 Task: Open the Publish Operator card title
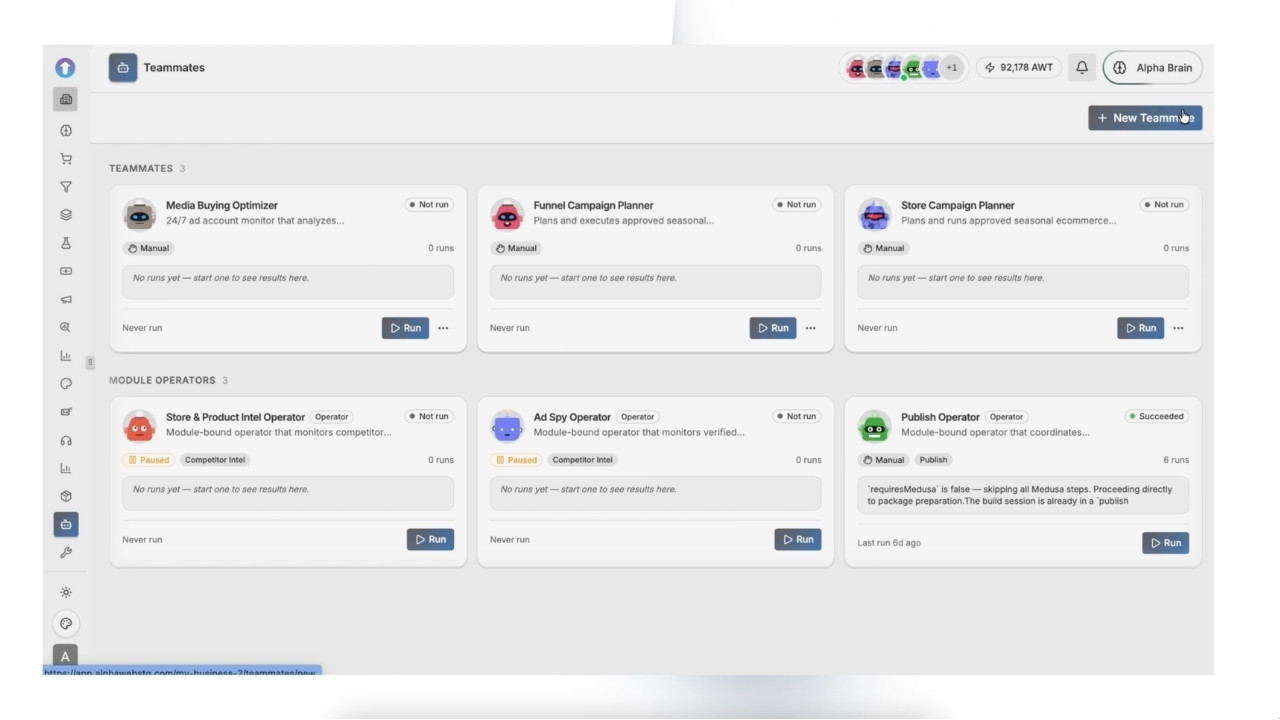940,417
